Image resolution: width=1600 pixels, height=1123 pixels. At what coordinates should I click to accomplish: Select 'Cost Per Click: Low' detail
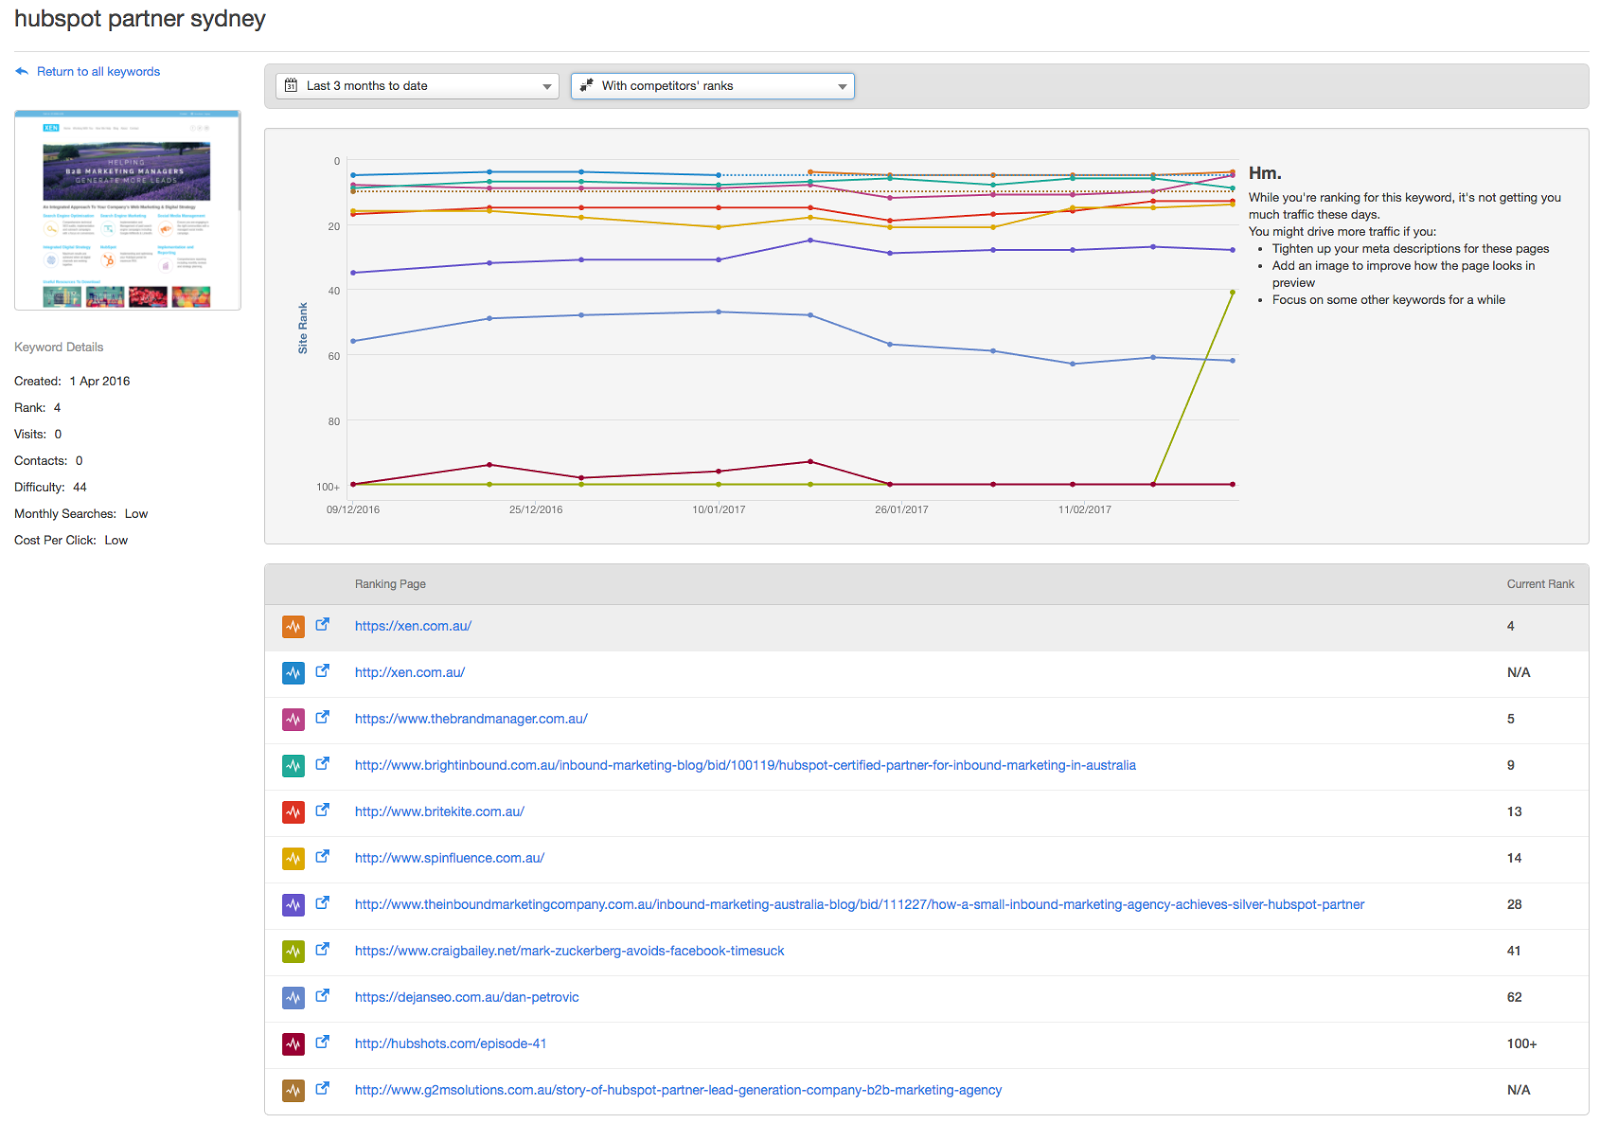click(71, 541)
